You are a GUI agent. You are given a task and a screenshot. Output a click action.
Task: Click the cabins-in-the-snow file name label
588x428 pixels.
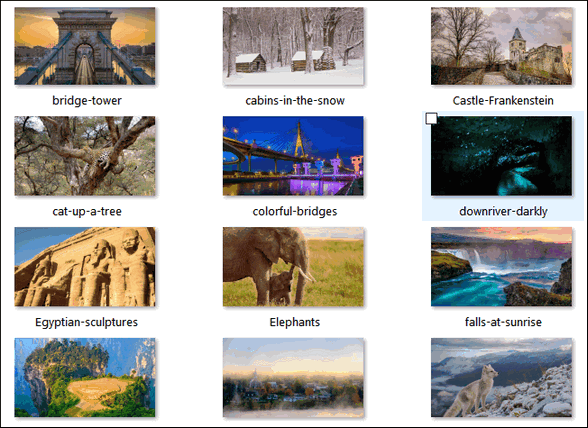(295, 101)
